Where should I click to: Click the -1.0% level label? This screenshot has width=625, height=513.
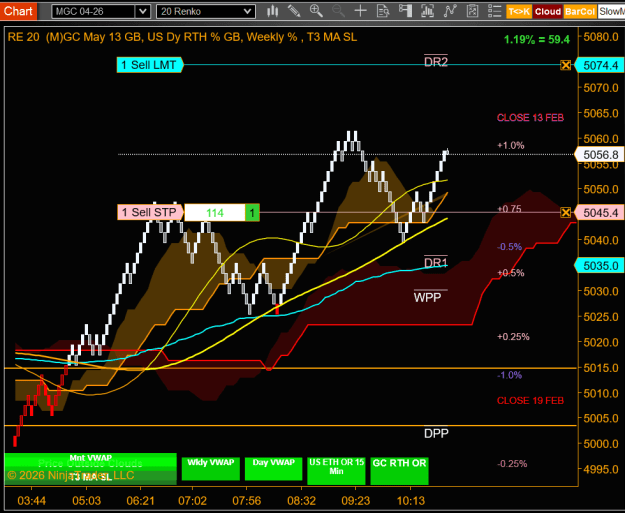click(509, 375)
